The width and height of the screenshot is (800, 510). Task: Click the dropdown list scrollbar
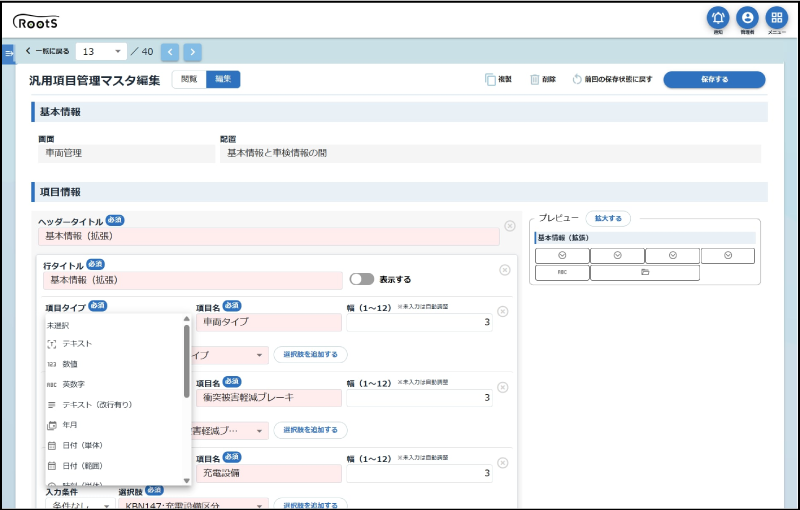click(187, 360)
